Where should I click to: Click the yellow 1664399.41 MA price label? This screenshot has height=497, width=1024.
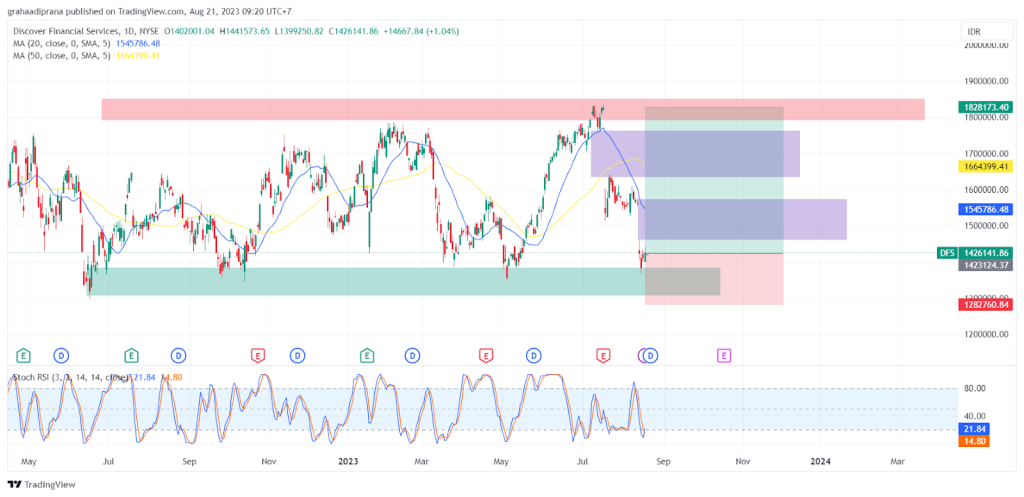[984, 167]
